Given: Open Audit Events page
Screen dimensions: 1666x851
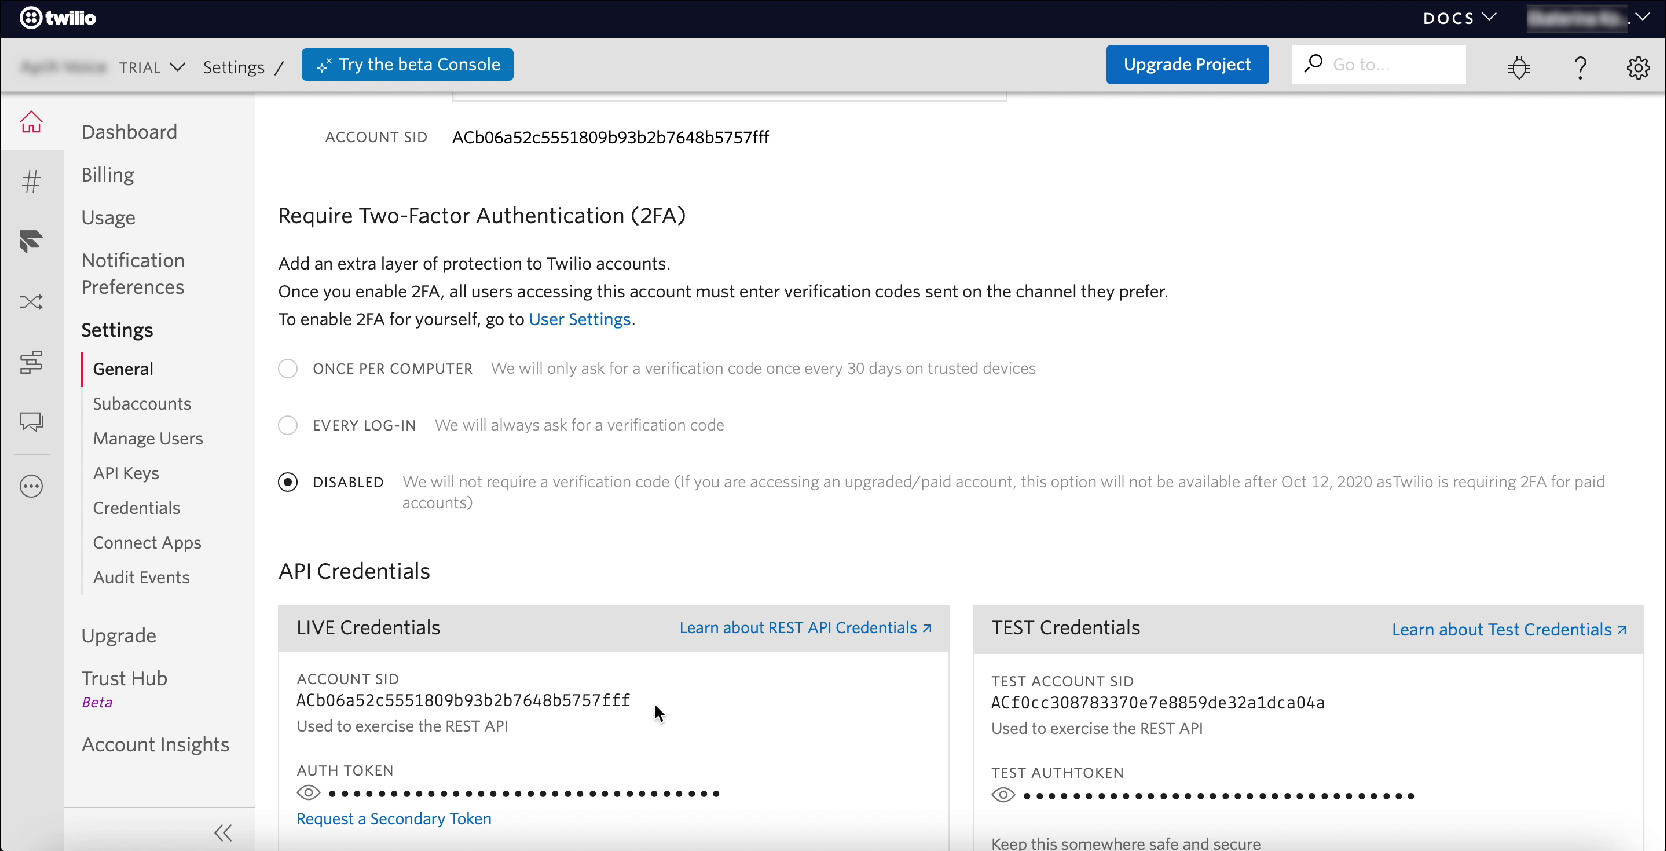Looking at the screenshot, I should (x=141, y=578).
